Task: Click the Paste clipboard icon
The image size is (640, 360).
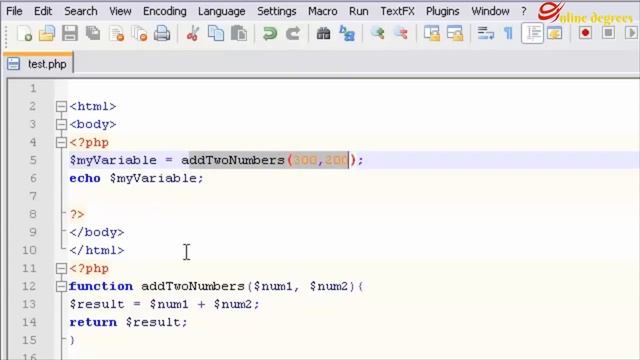Action: pos(239,33)
